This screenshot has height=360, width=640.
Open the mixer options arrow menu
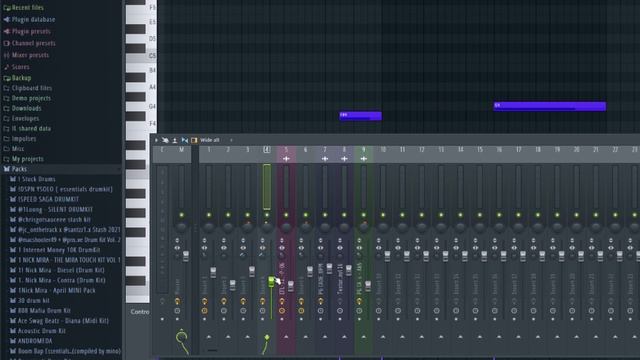(156, 140)
